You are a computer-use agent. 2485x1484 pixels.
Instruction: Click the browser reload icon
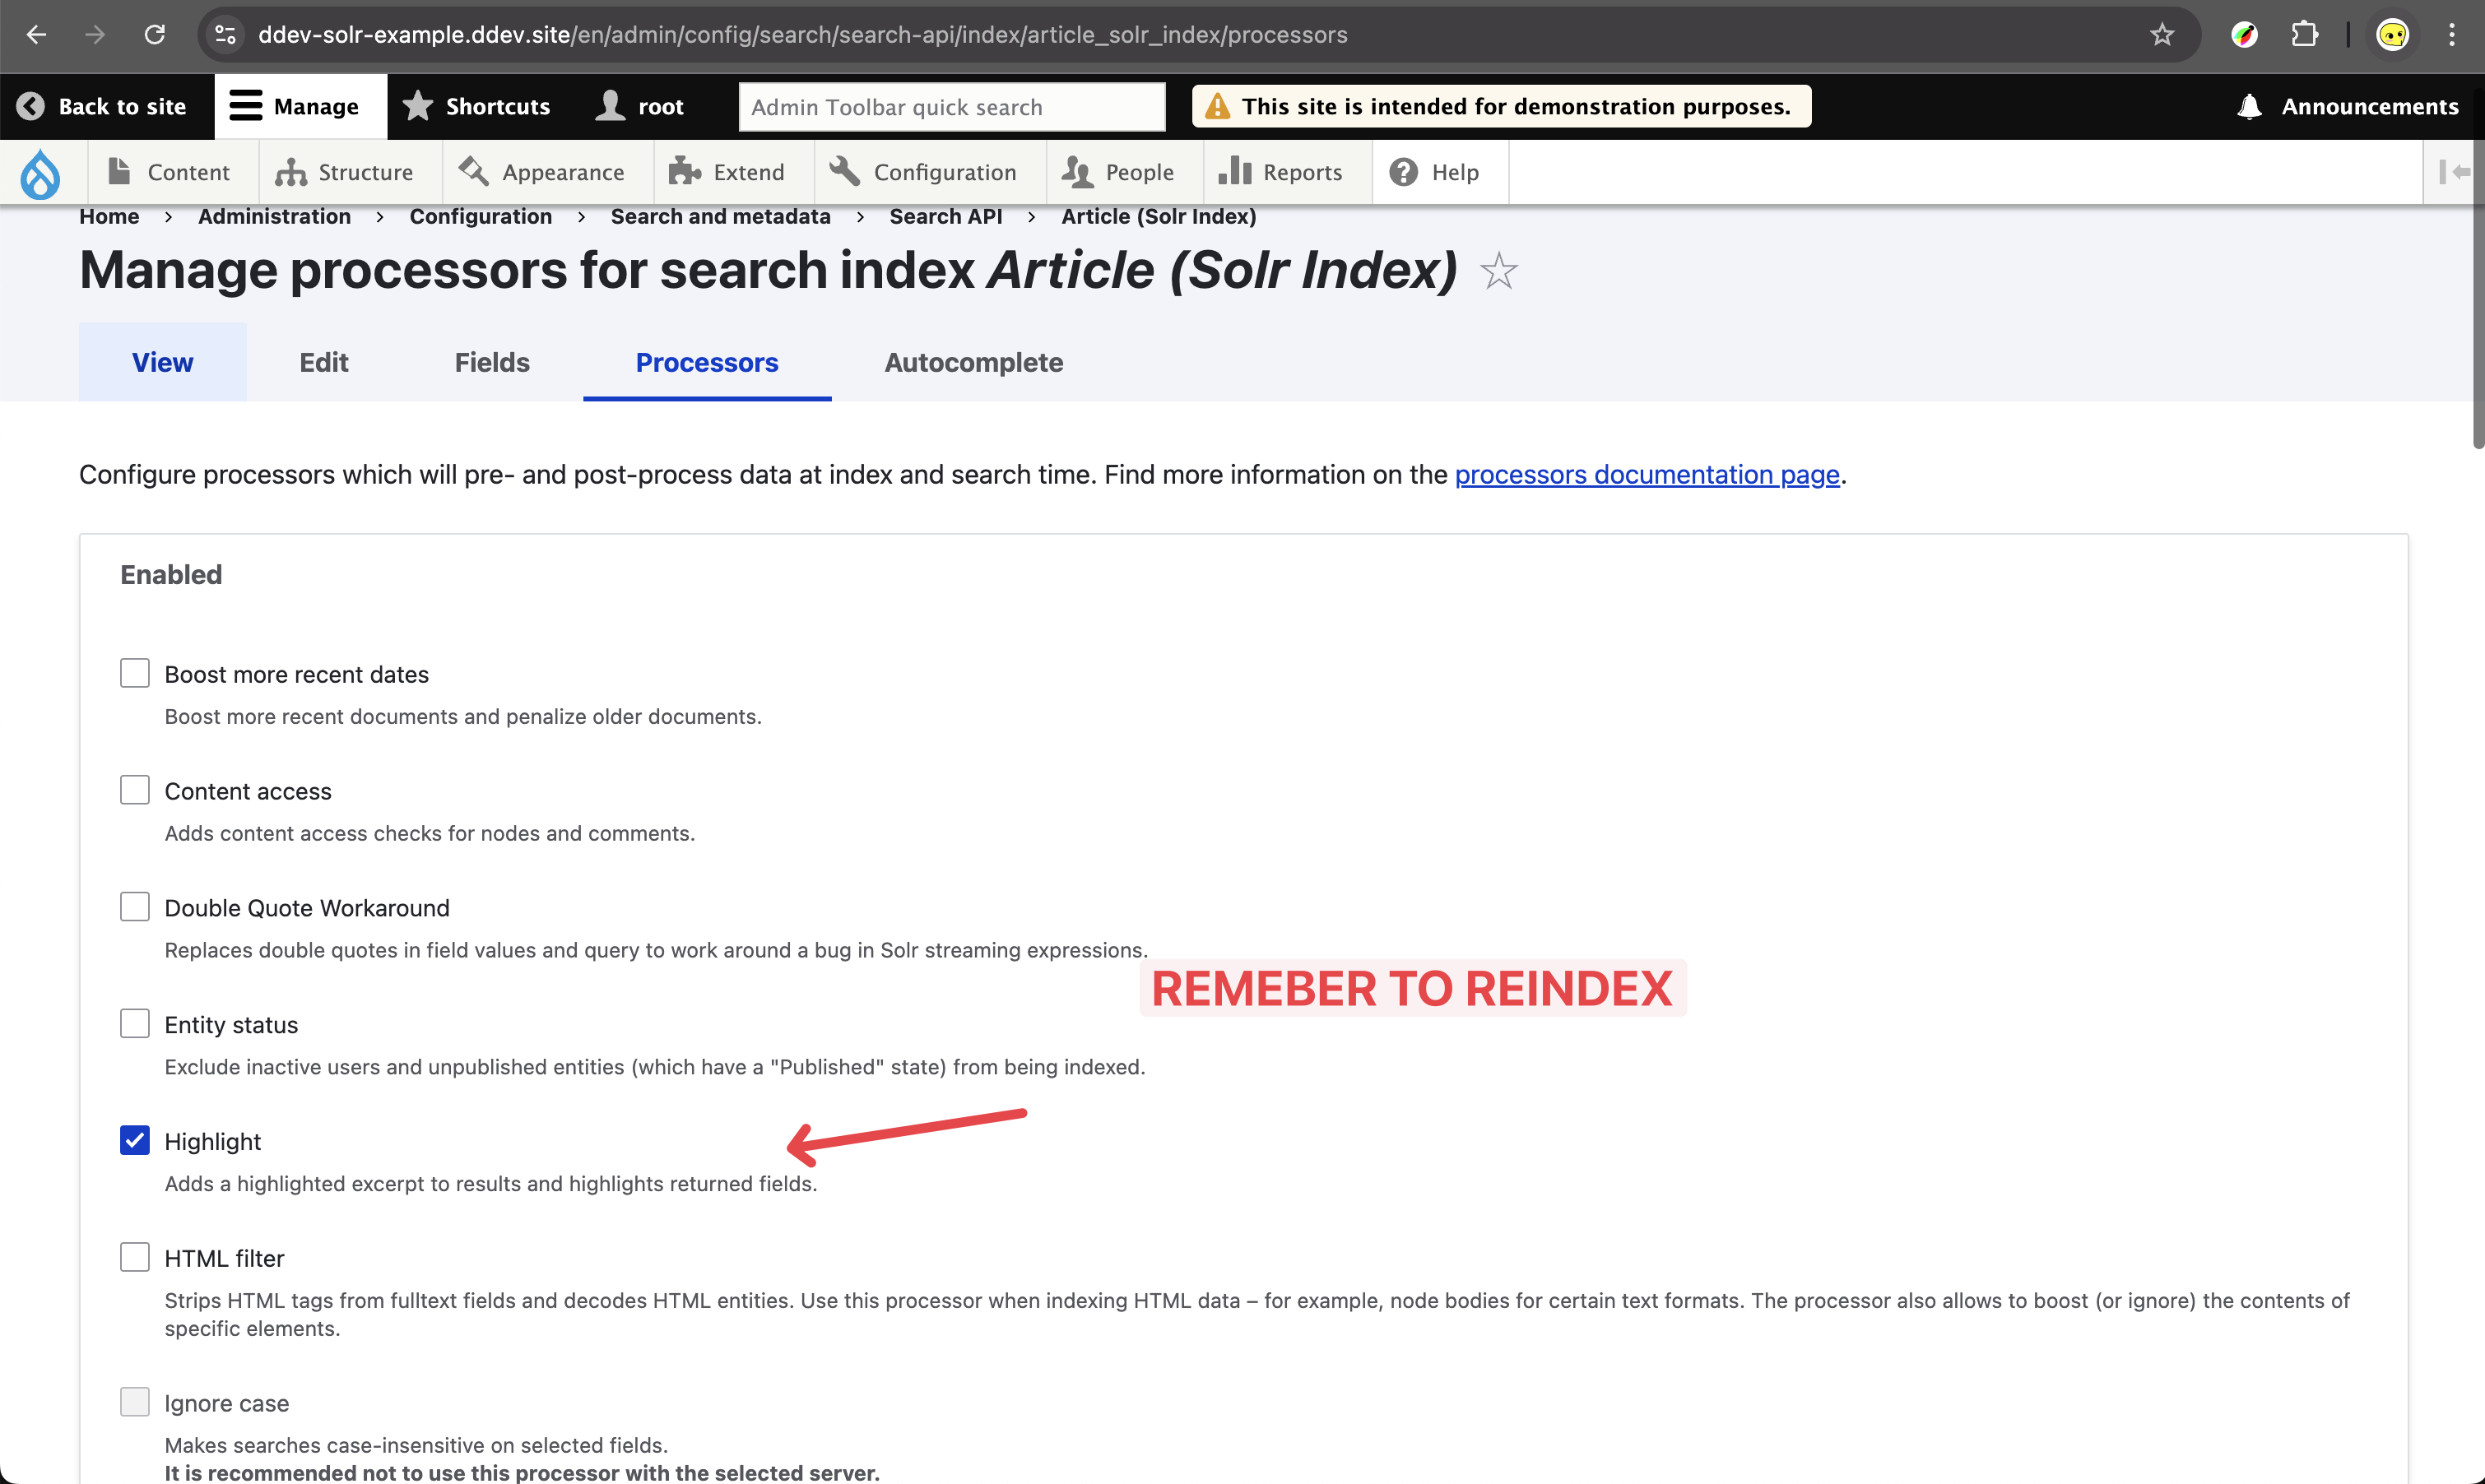pyautogui.click(x=154, y=35)
